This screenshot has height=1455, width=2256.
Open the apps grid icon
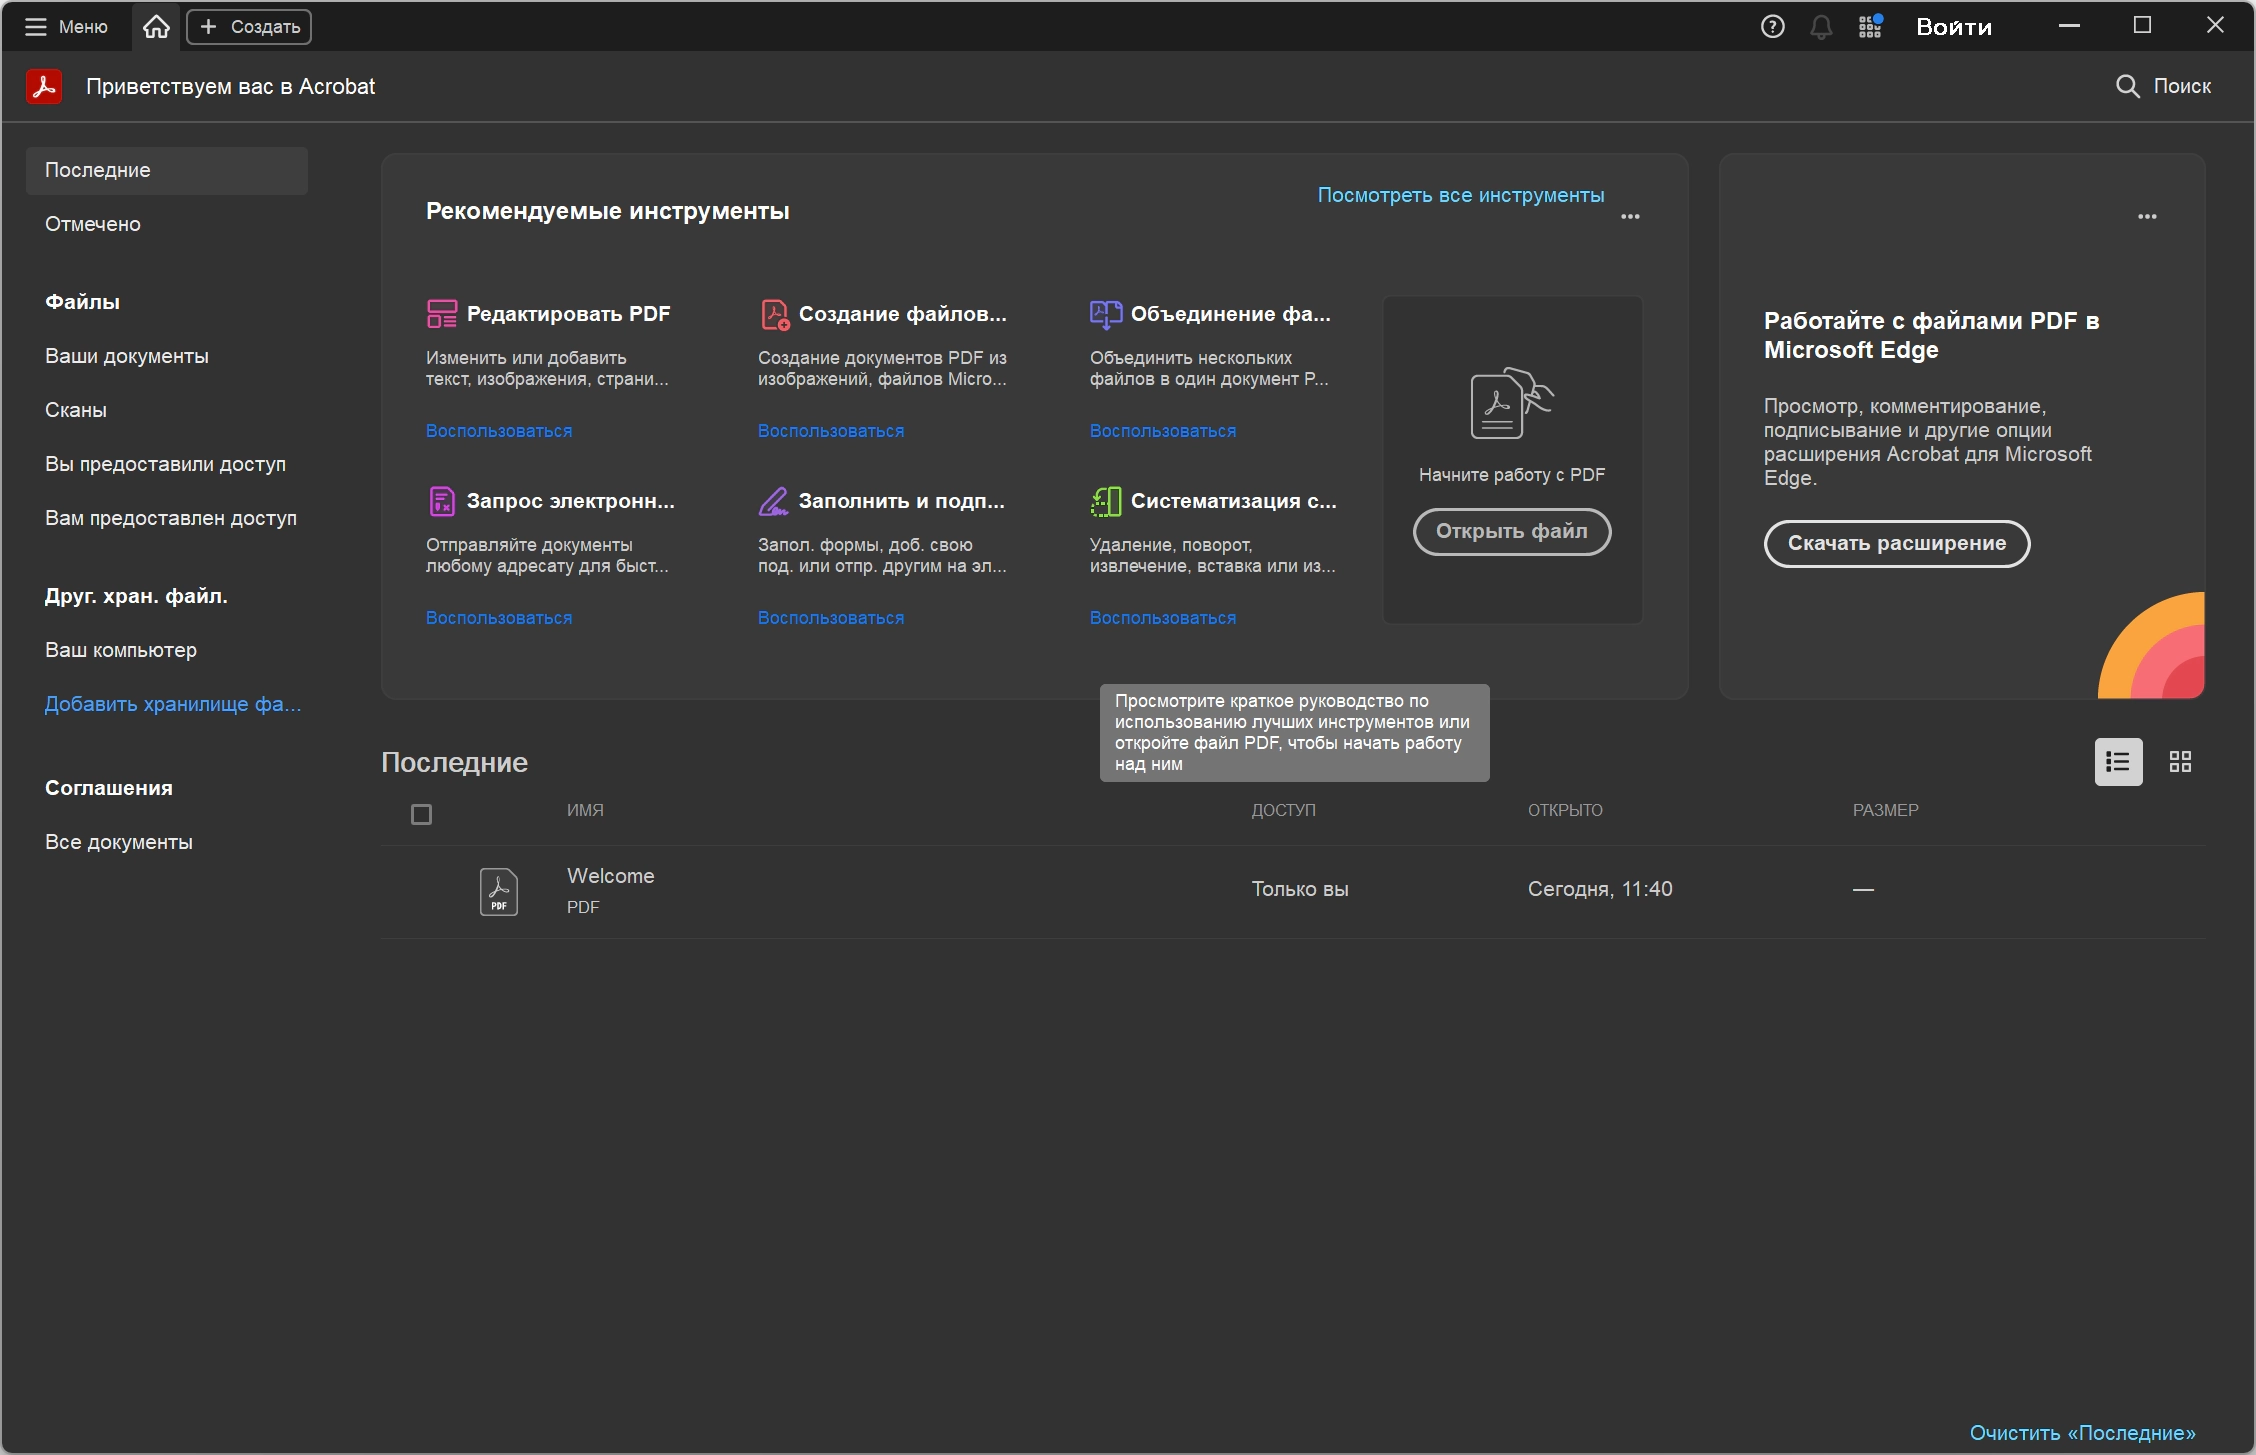(1870, 27)
